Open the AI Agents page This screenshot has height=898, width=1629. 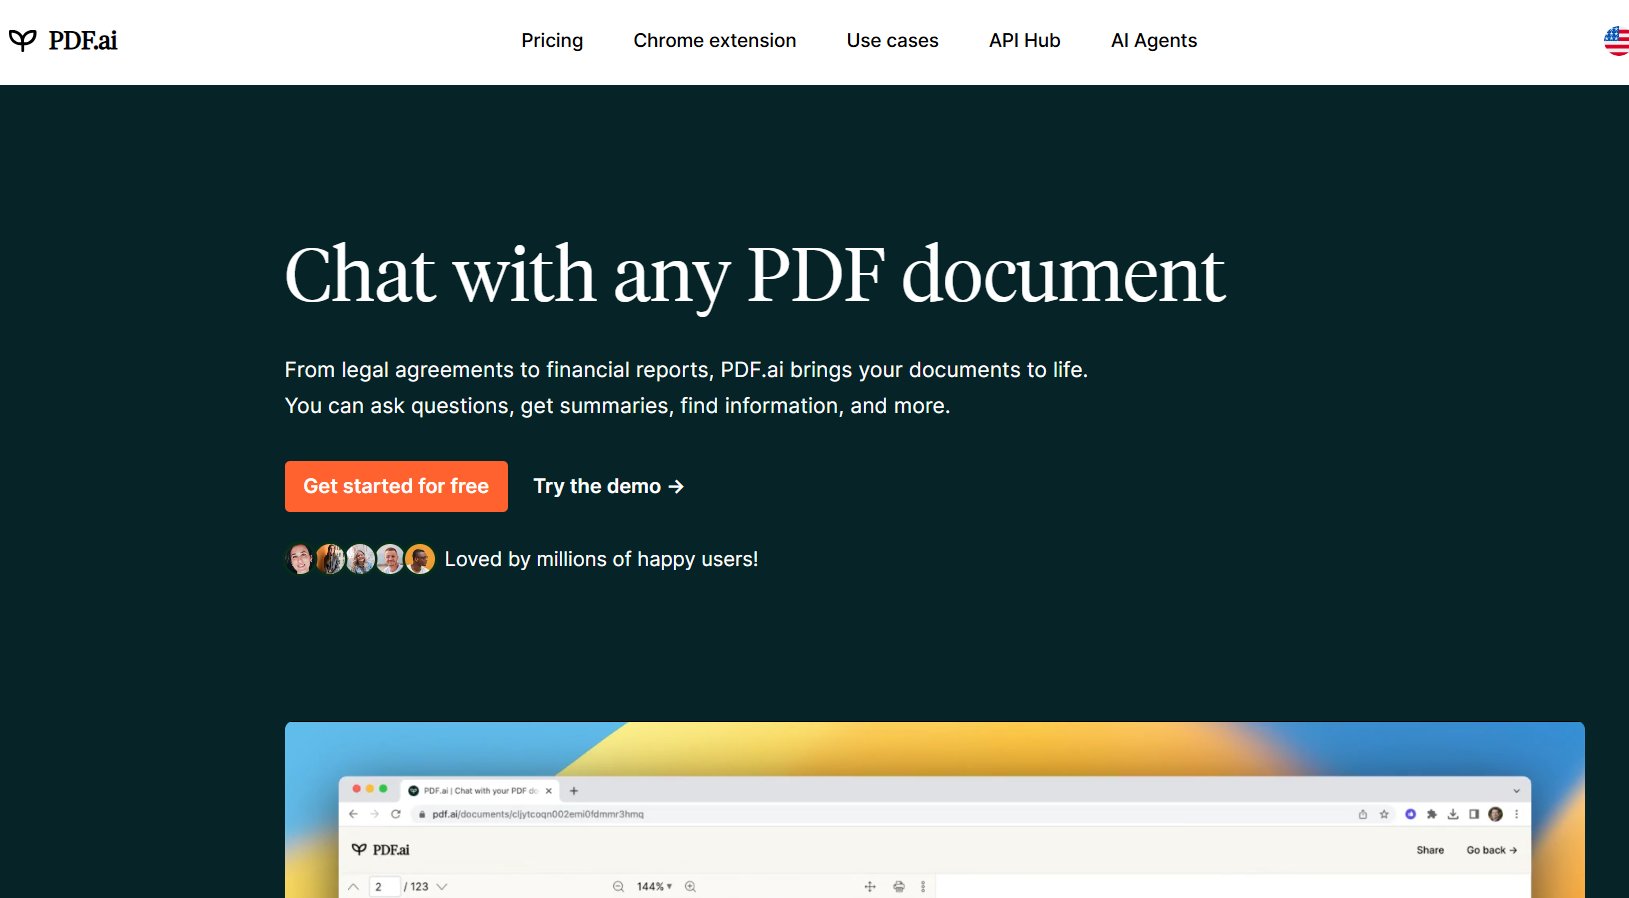click(1154, 40)
